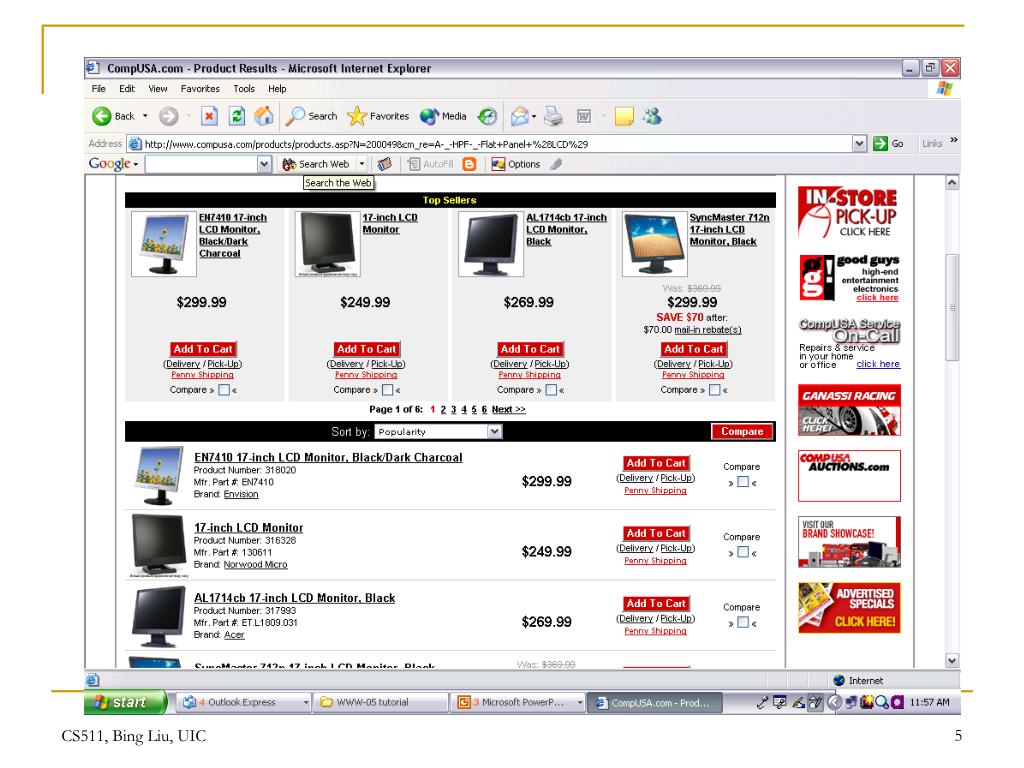Viewport: 1024px width, 768px height.
Task: Click the Mail envelope icon
Action: pyautogui.click(x=519, y=116)
